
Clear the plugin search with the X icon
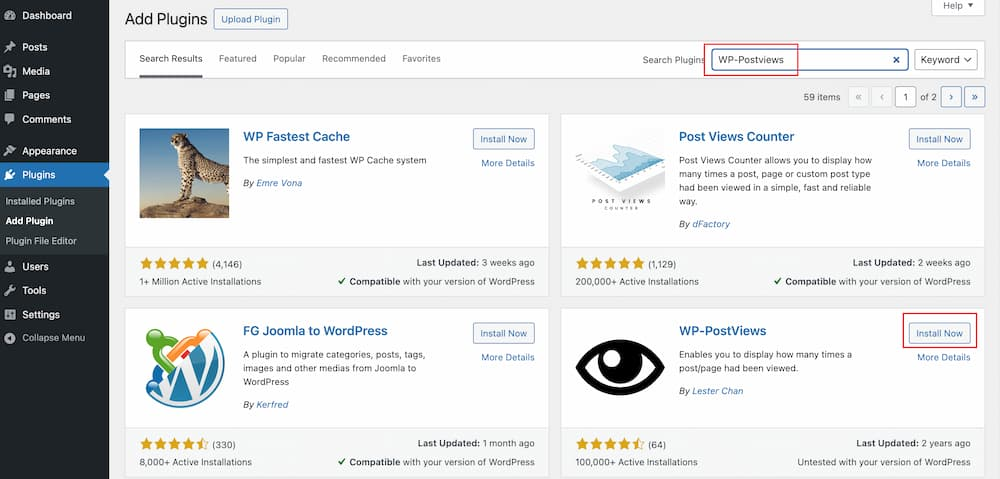pyautogui.click(x=896, y=60)
